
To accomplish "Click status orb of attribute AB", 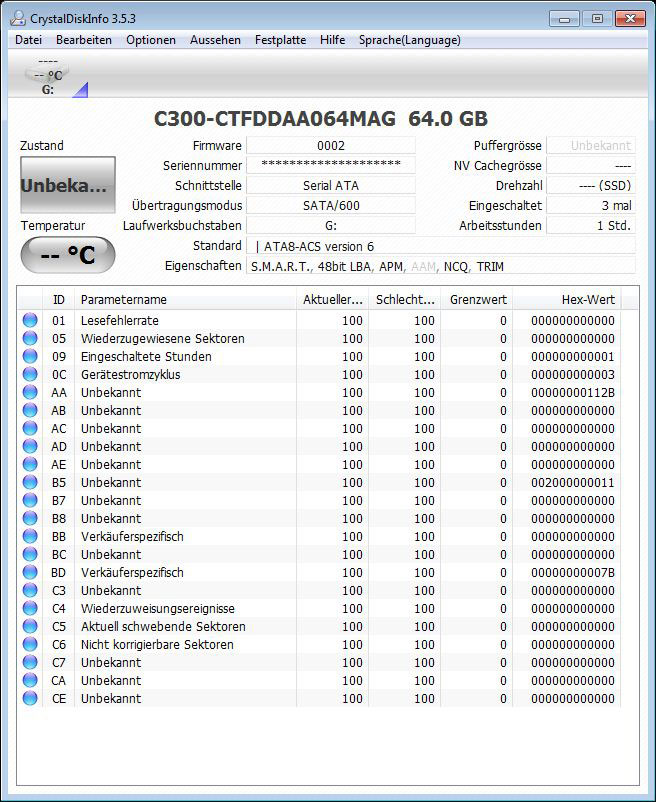I will pos(30,410).
